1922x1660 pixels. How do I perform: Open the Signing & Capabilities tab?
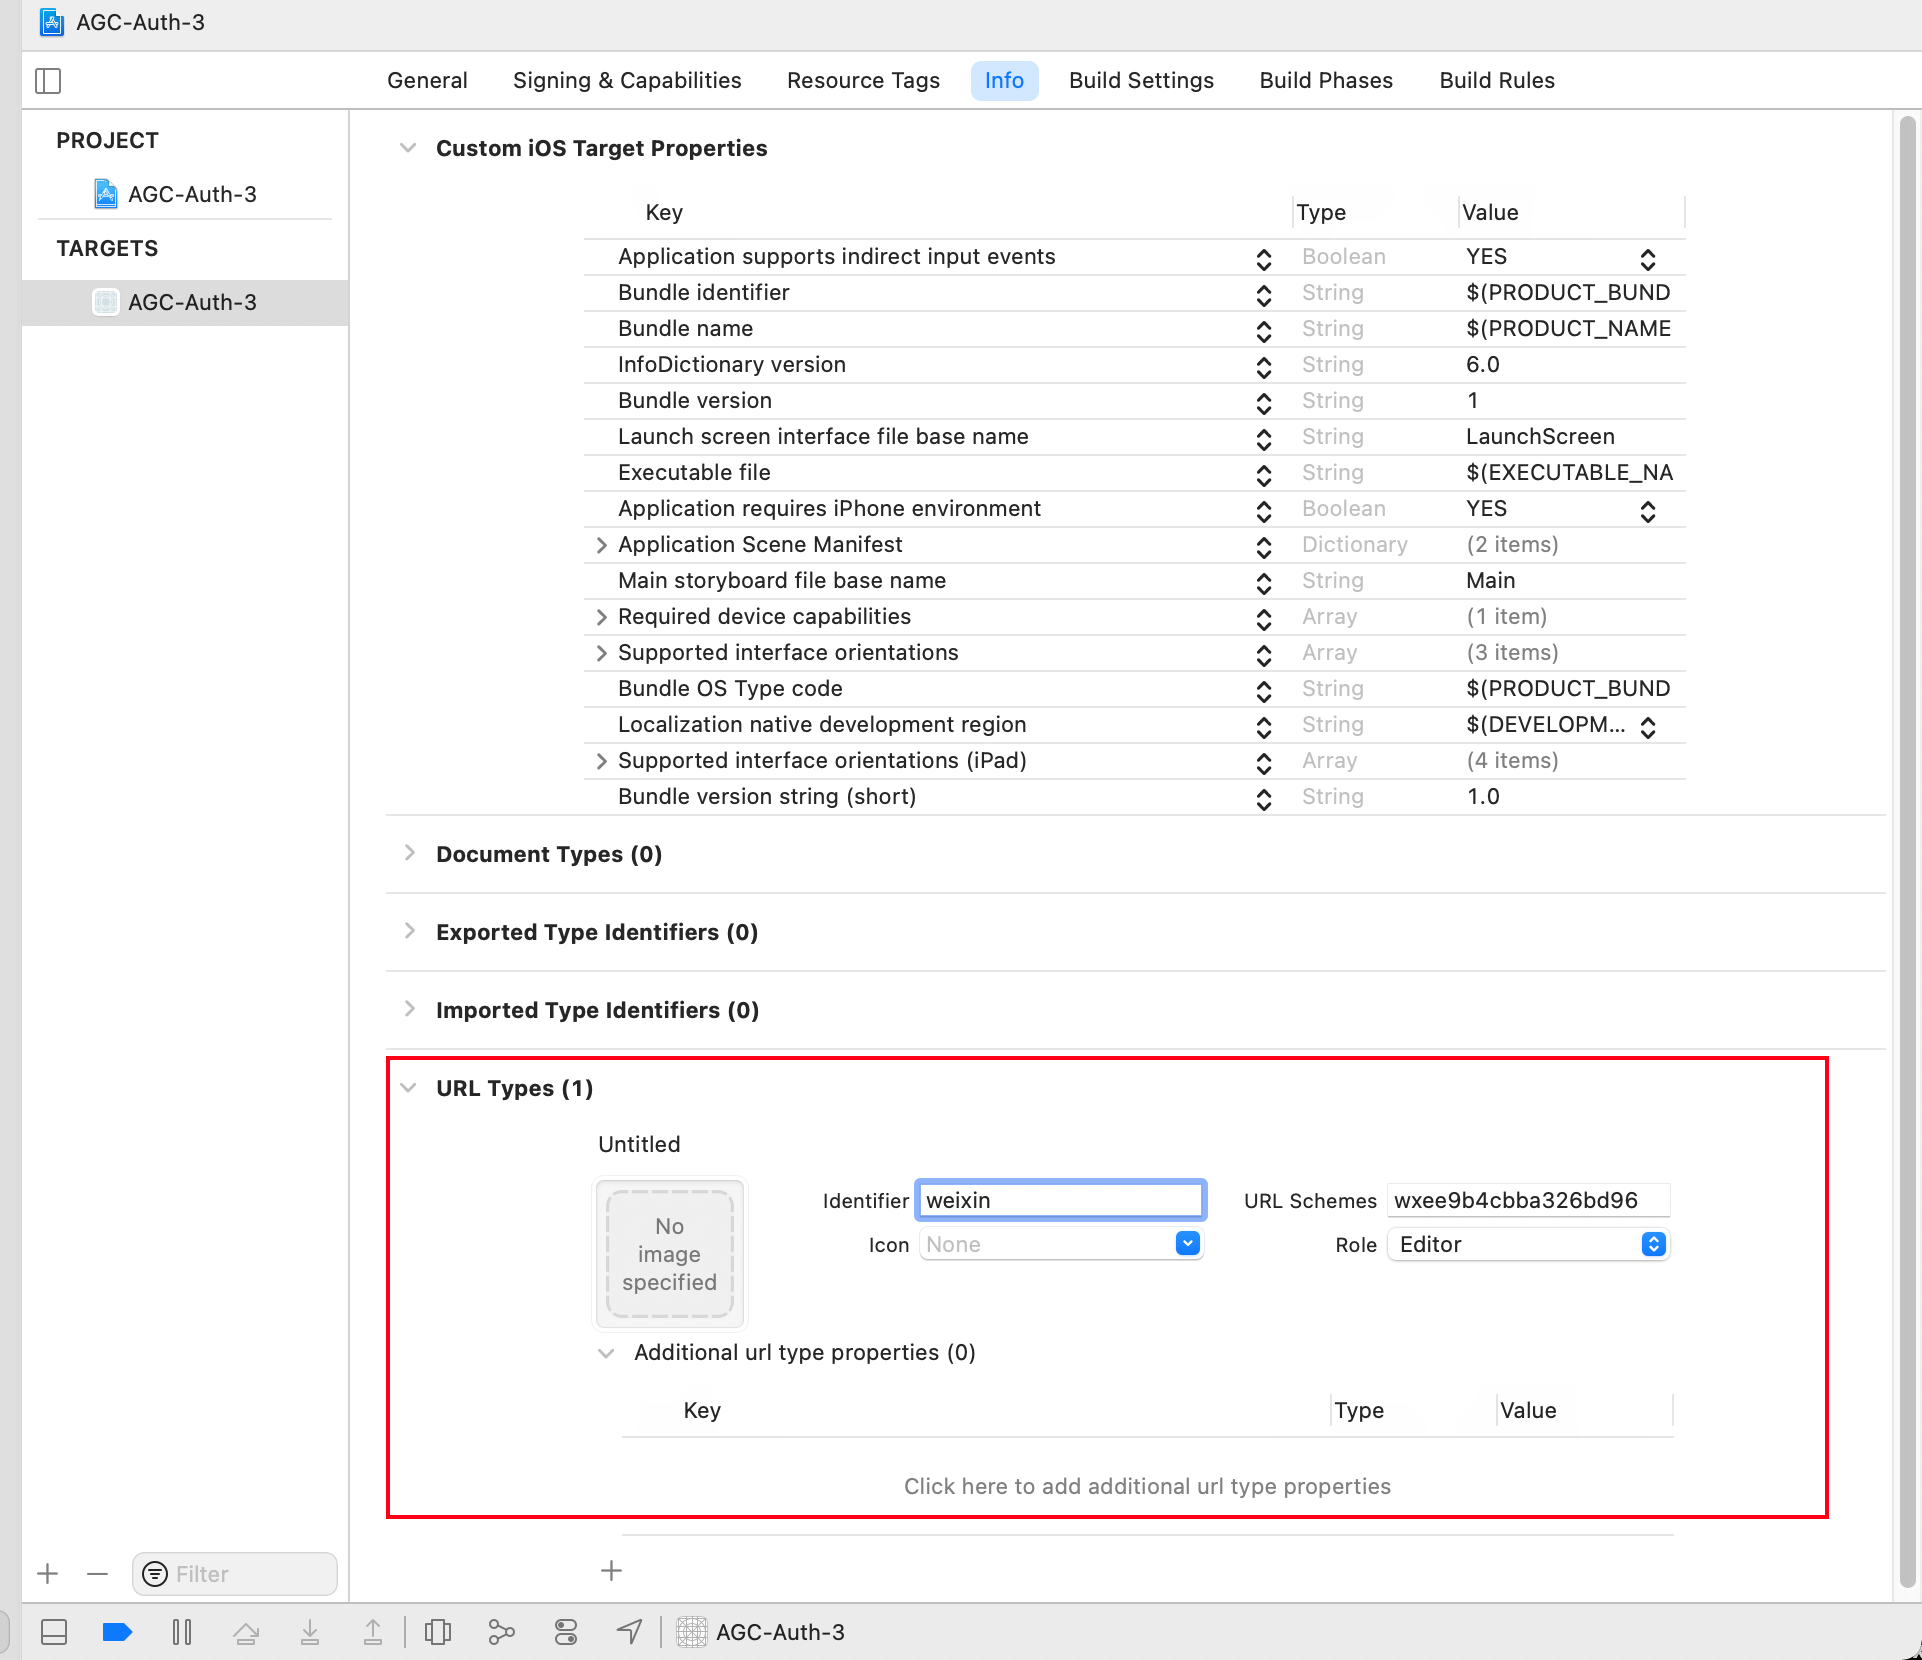627,80
